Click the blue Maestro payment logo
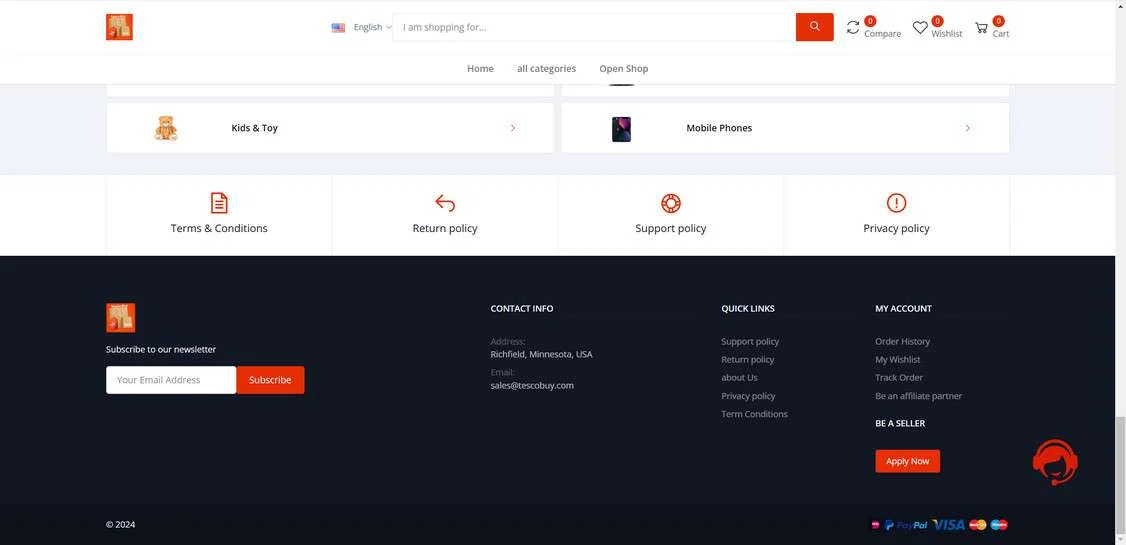Image resolution: width=1126 pixels, height=545 pixels. (999, 525)
